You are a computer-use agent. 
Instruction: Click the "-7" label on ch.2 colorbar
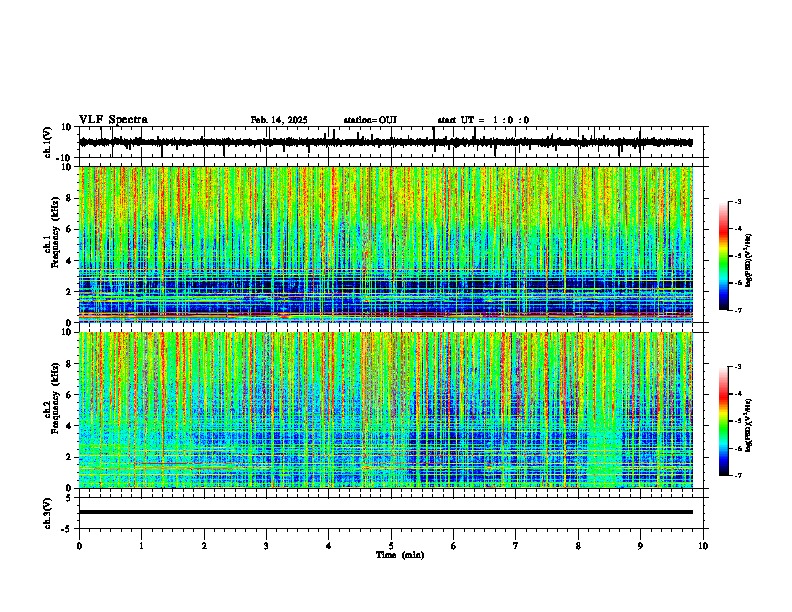tap(737, 475)
